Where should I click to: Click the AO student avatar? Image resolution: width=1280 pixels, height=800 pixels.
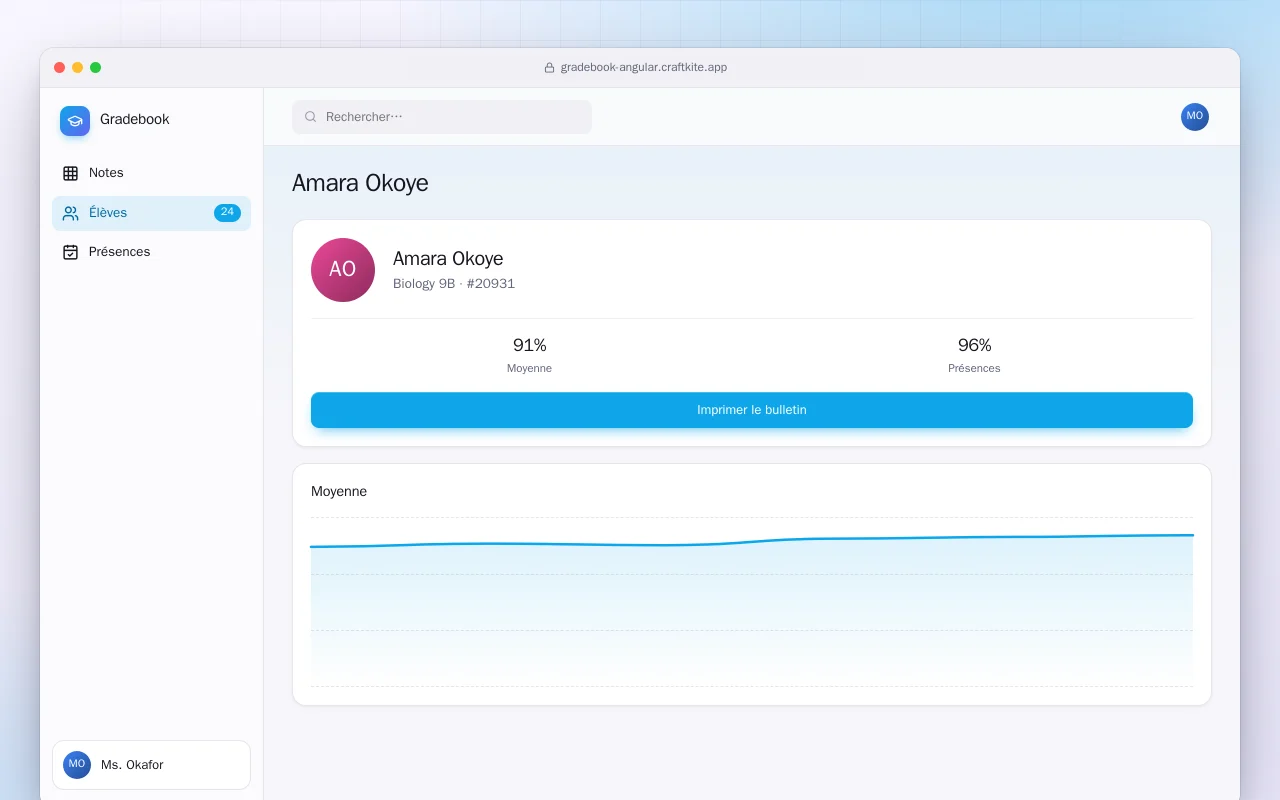point(343,270)
